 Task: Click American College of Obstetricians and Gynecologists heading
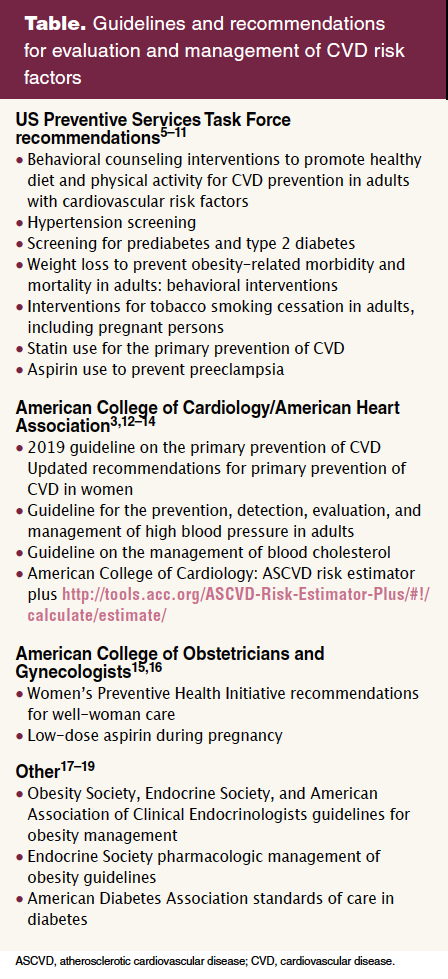pyautogui.click(x=170, y=662)
